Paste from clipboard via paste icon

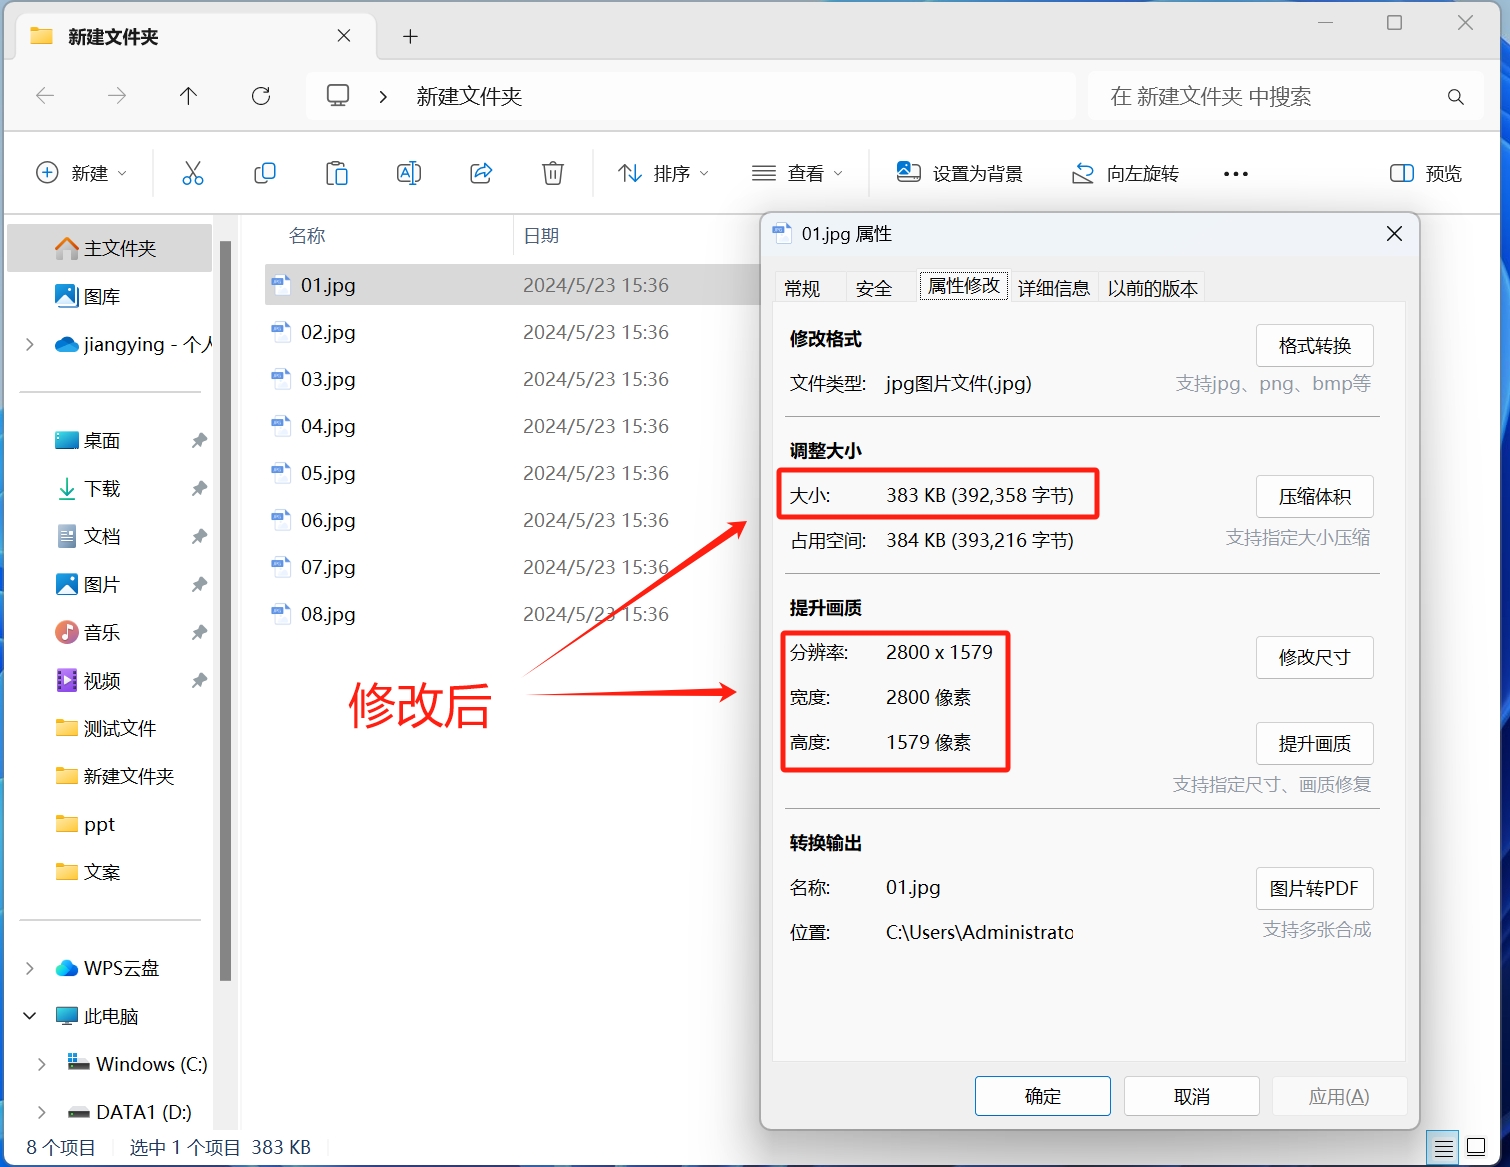coord(337,172)
